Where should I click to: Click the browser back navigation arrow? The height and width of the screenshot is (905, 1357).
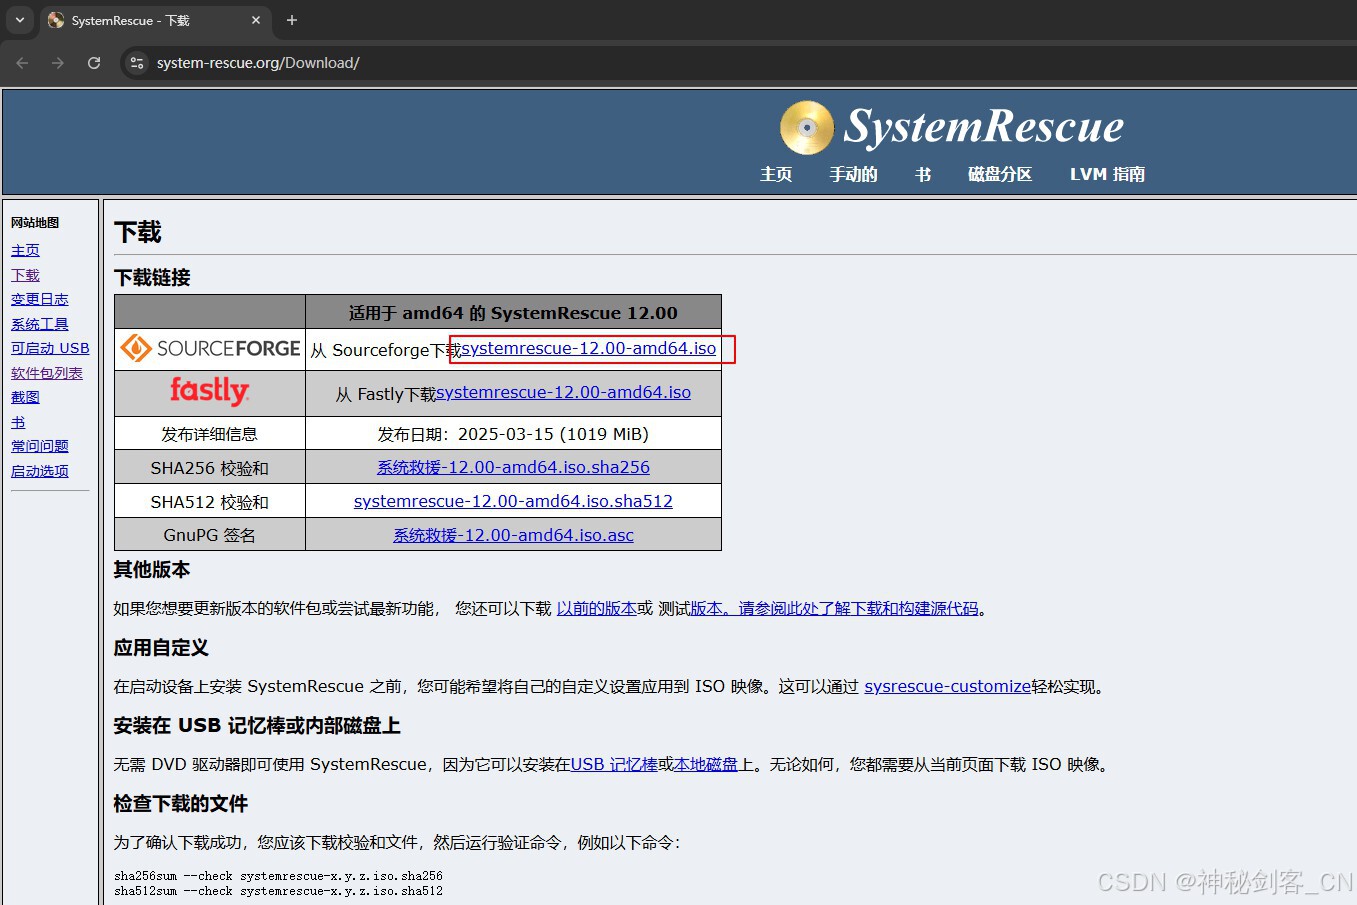pos(22,62)
